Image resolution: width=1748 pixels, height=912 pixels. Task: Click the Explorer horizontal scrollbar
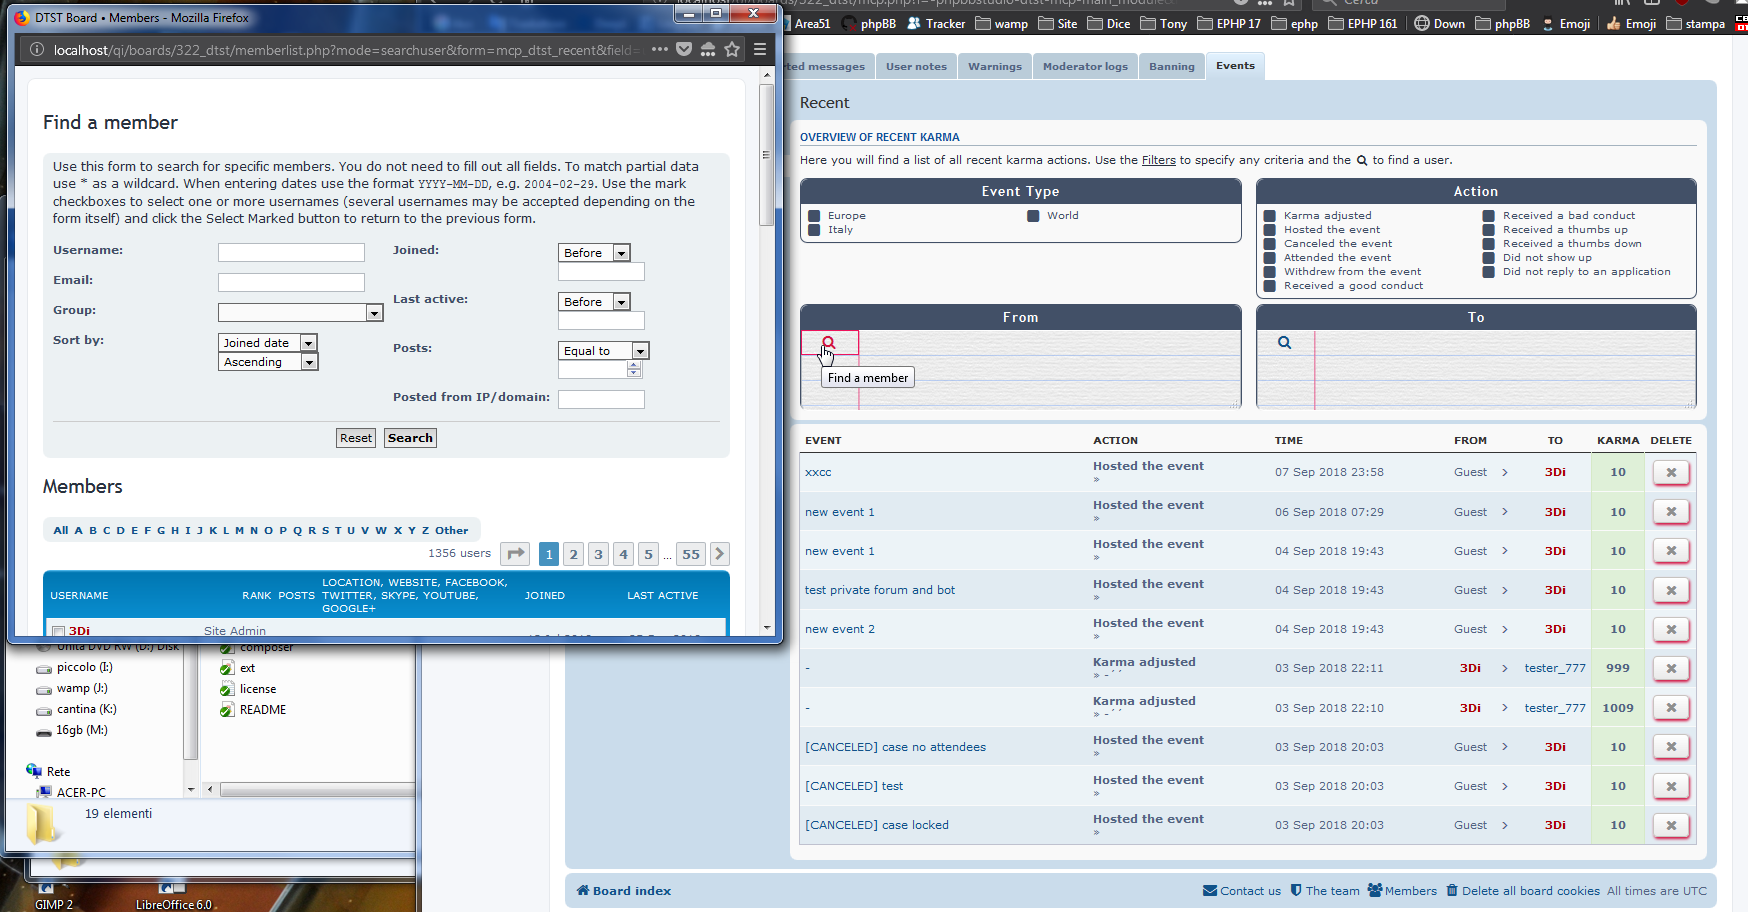(317, 790)
